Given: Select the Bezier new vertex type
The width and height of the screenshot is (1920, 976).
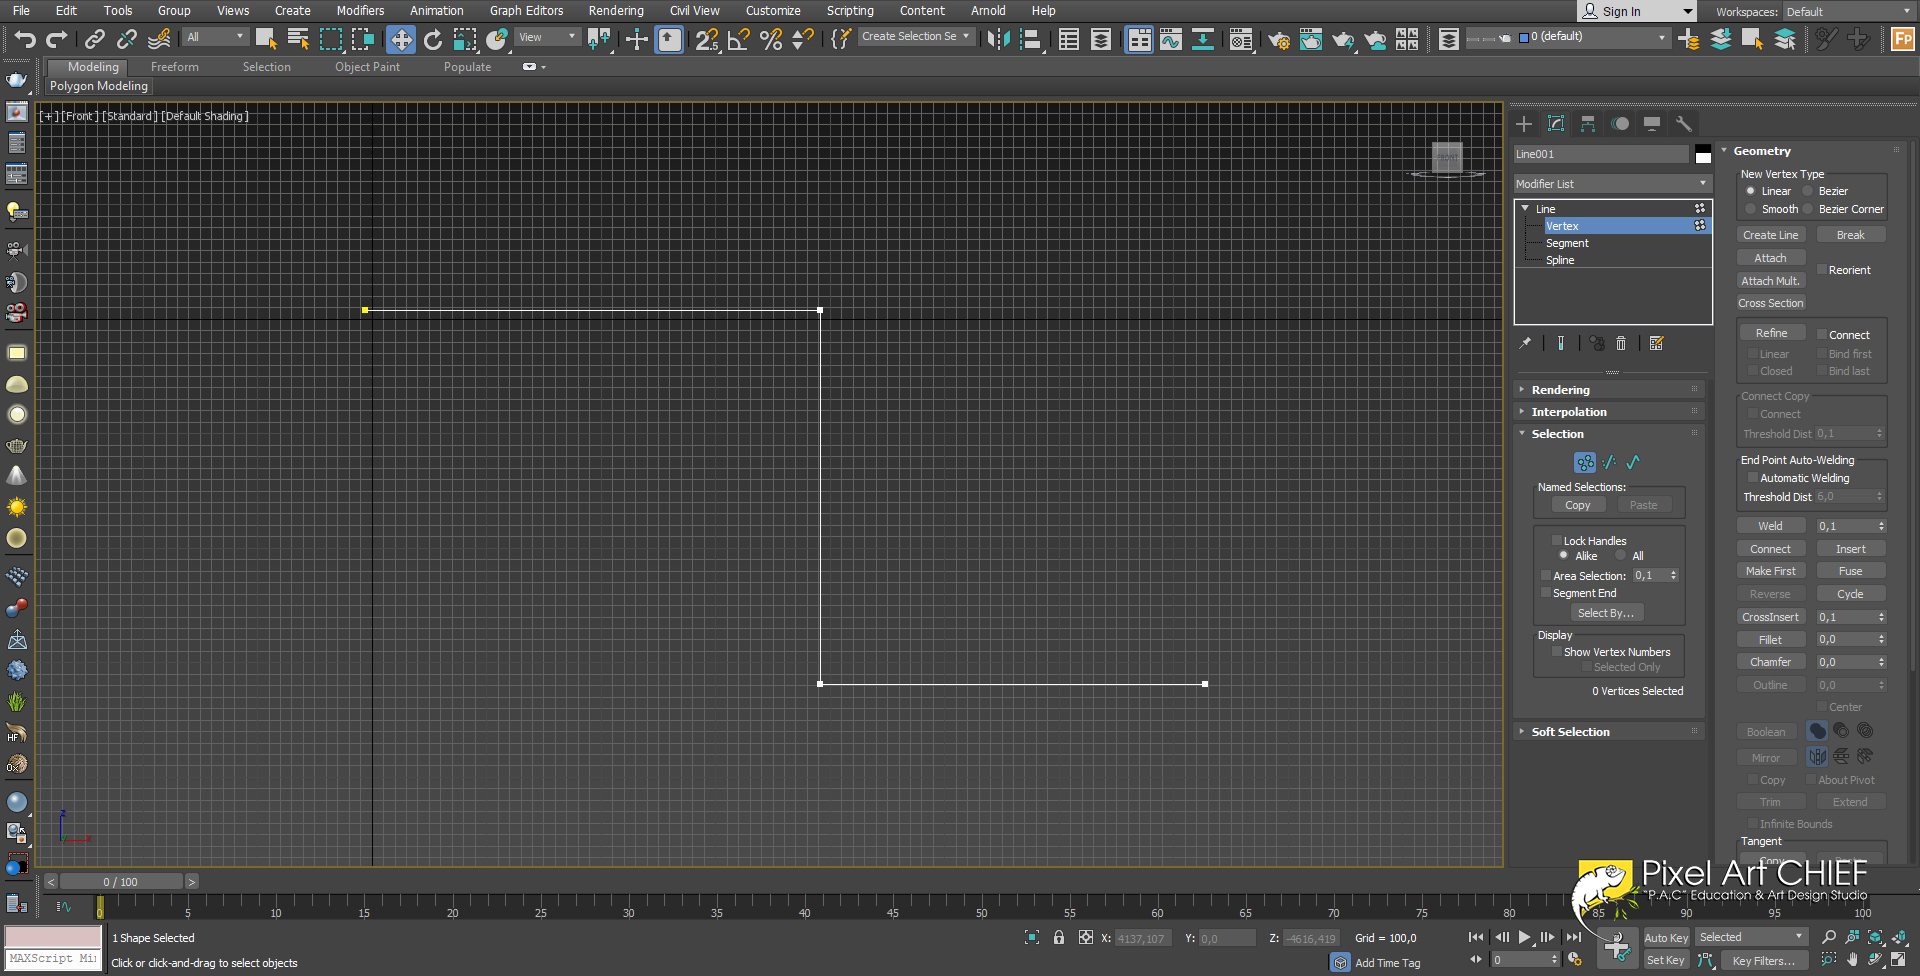Looking at the screenshot, I should 1807,191.
